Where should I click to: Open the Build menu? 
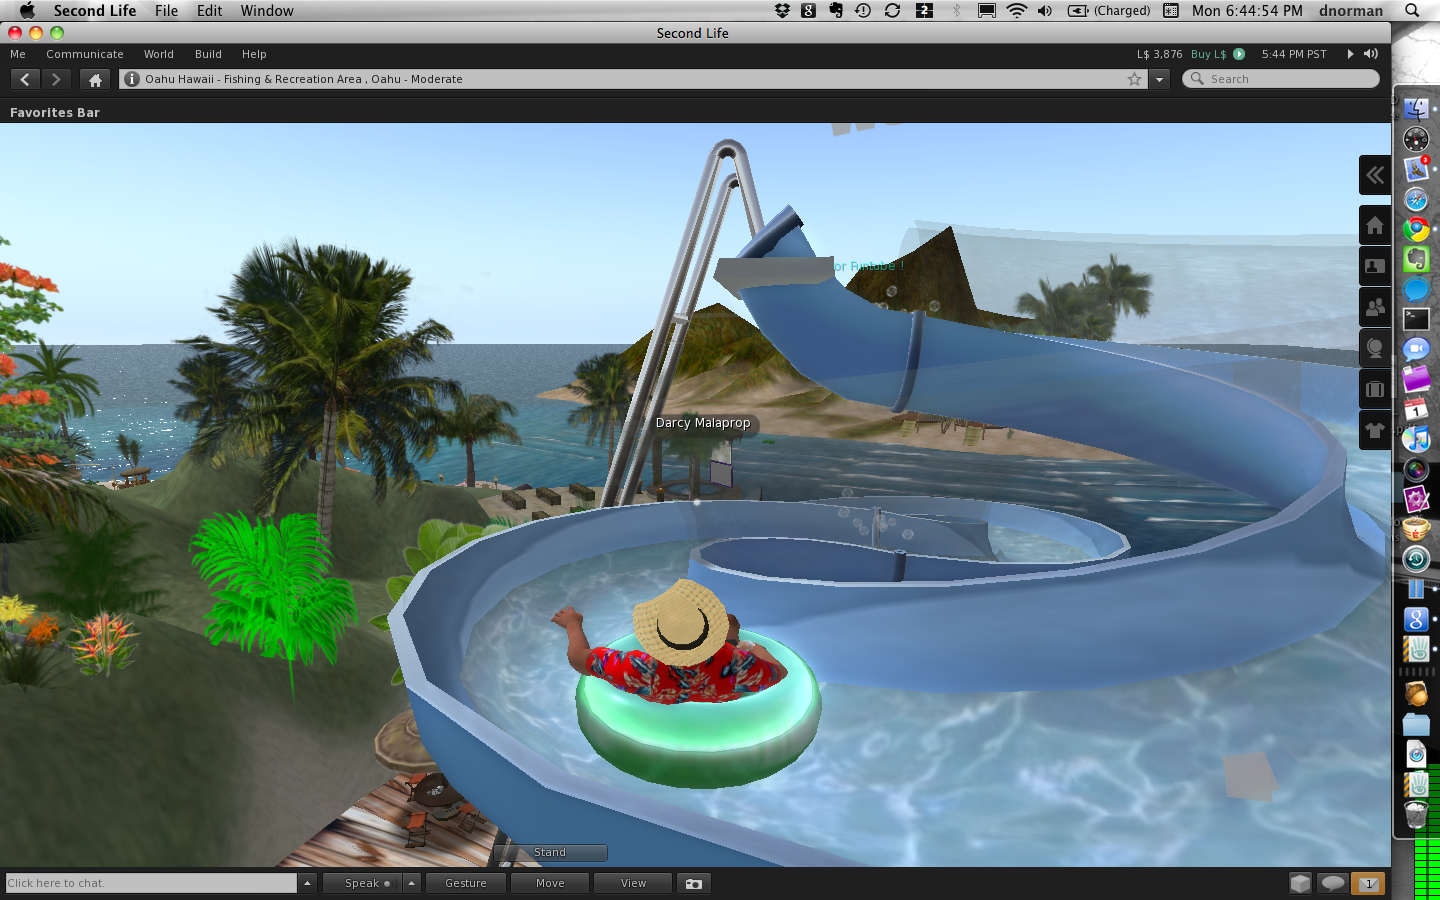208,54
